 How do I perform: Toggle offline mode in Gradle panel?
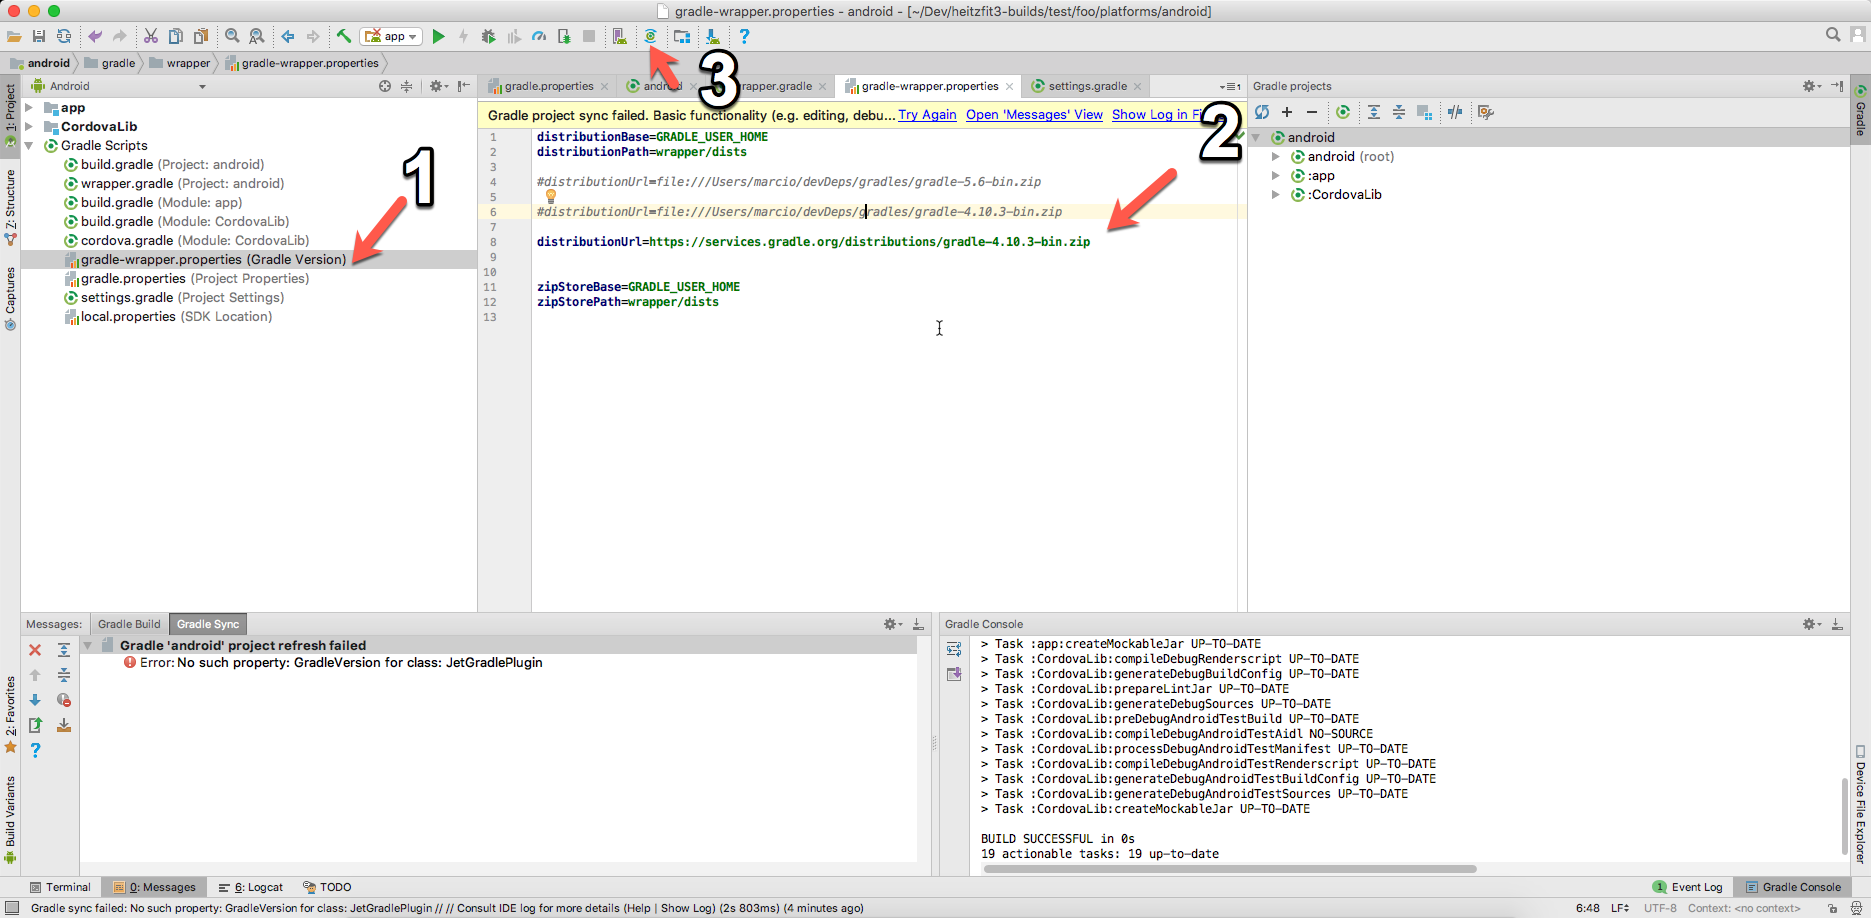tap(1455, 112)
